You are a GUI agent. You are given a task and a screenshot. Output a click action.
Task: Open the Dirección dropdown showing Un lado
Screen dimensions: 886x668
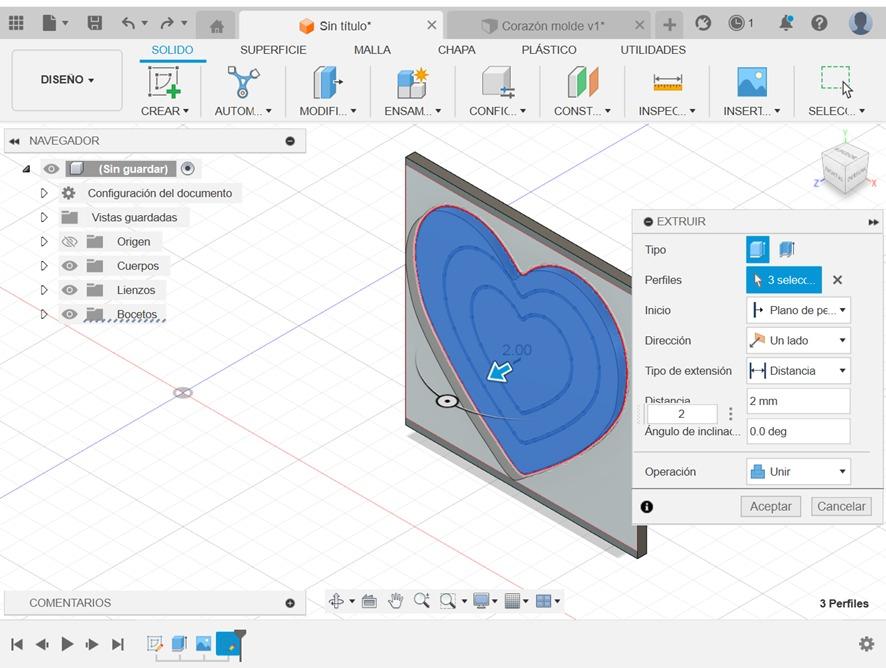[x=798, y=341]
